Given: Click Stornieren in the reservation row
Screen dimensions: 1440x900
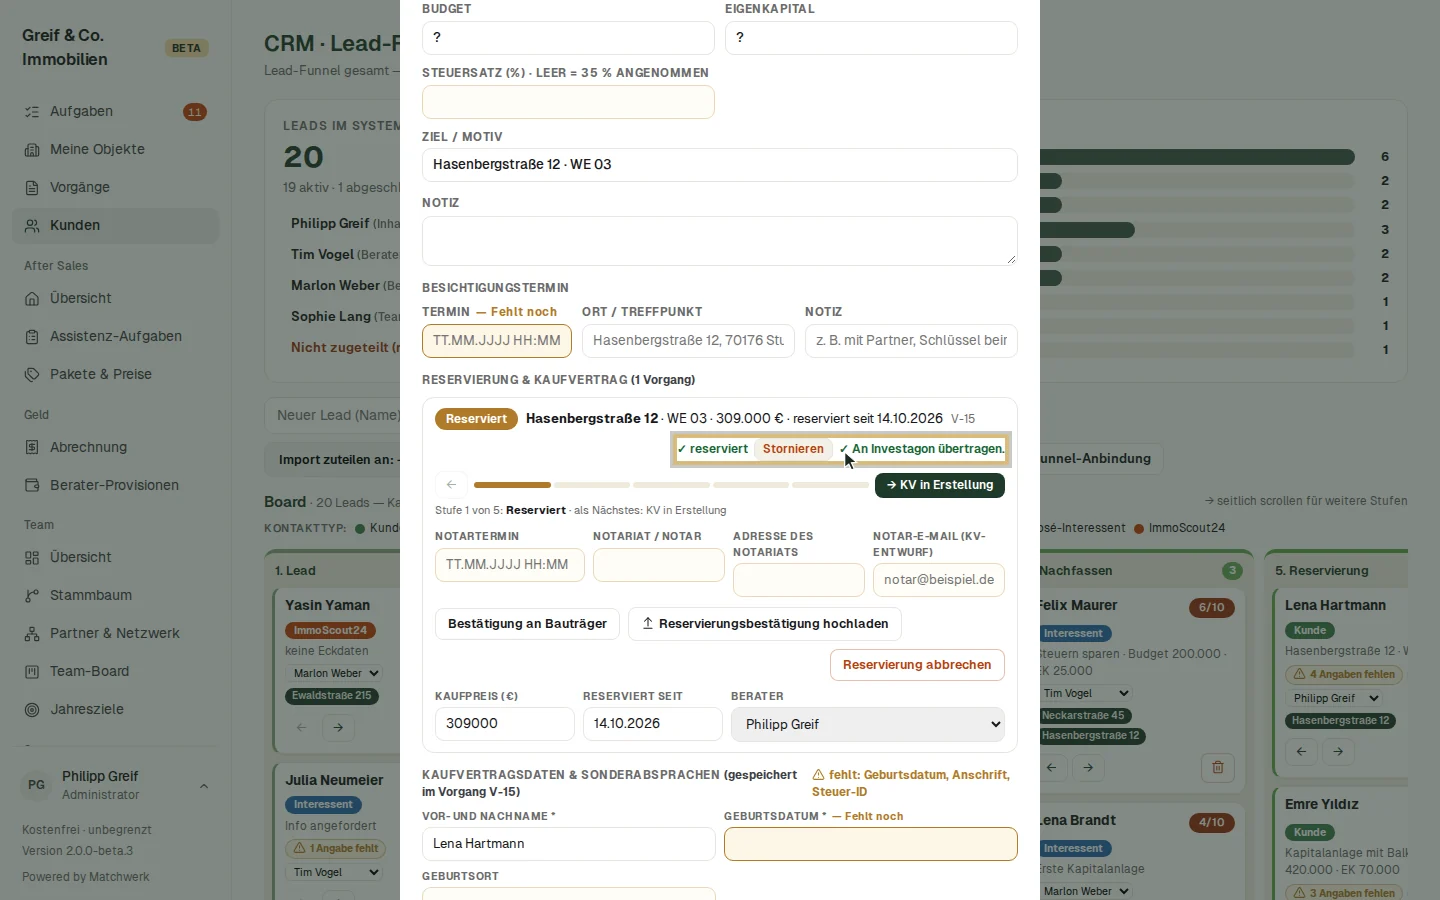Looking at the screenshot, I should pyautogui.click(x=793, y=449).
